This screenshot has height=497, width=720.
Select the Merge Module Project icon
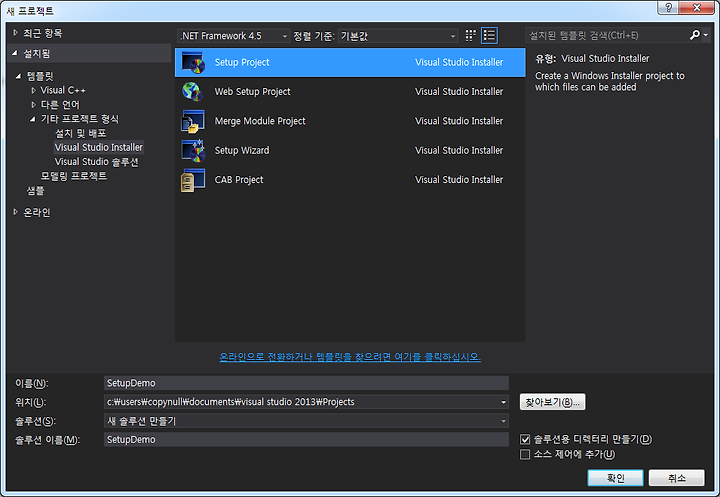click(x=193, y=121)
